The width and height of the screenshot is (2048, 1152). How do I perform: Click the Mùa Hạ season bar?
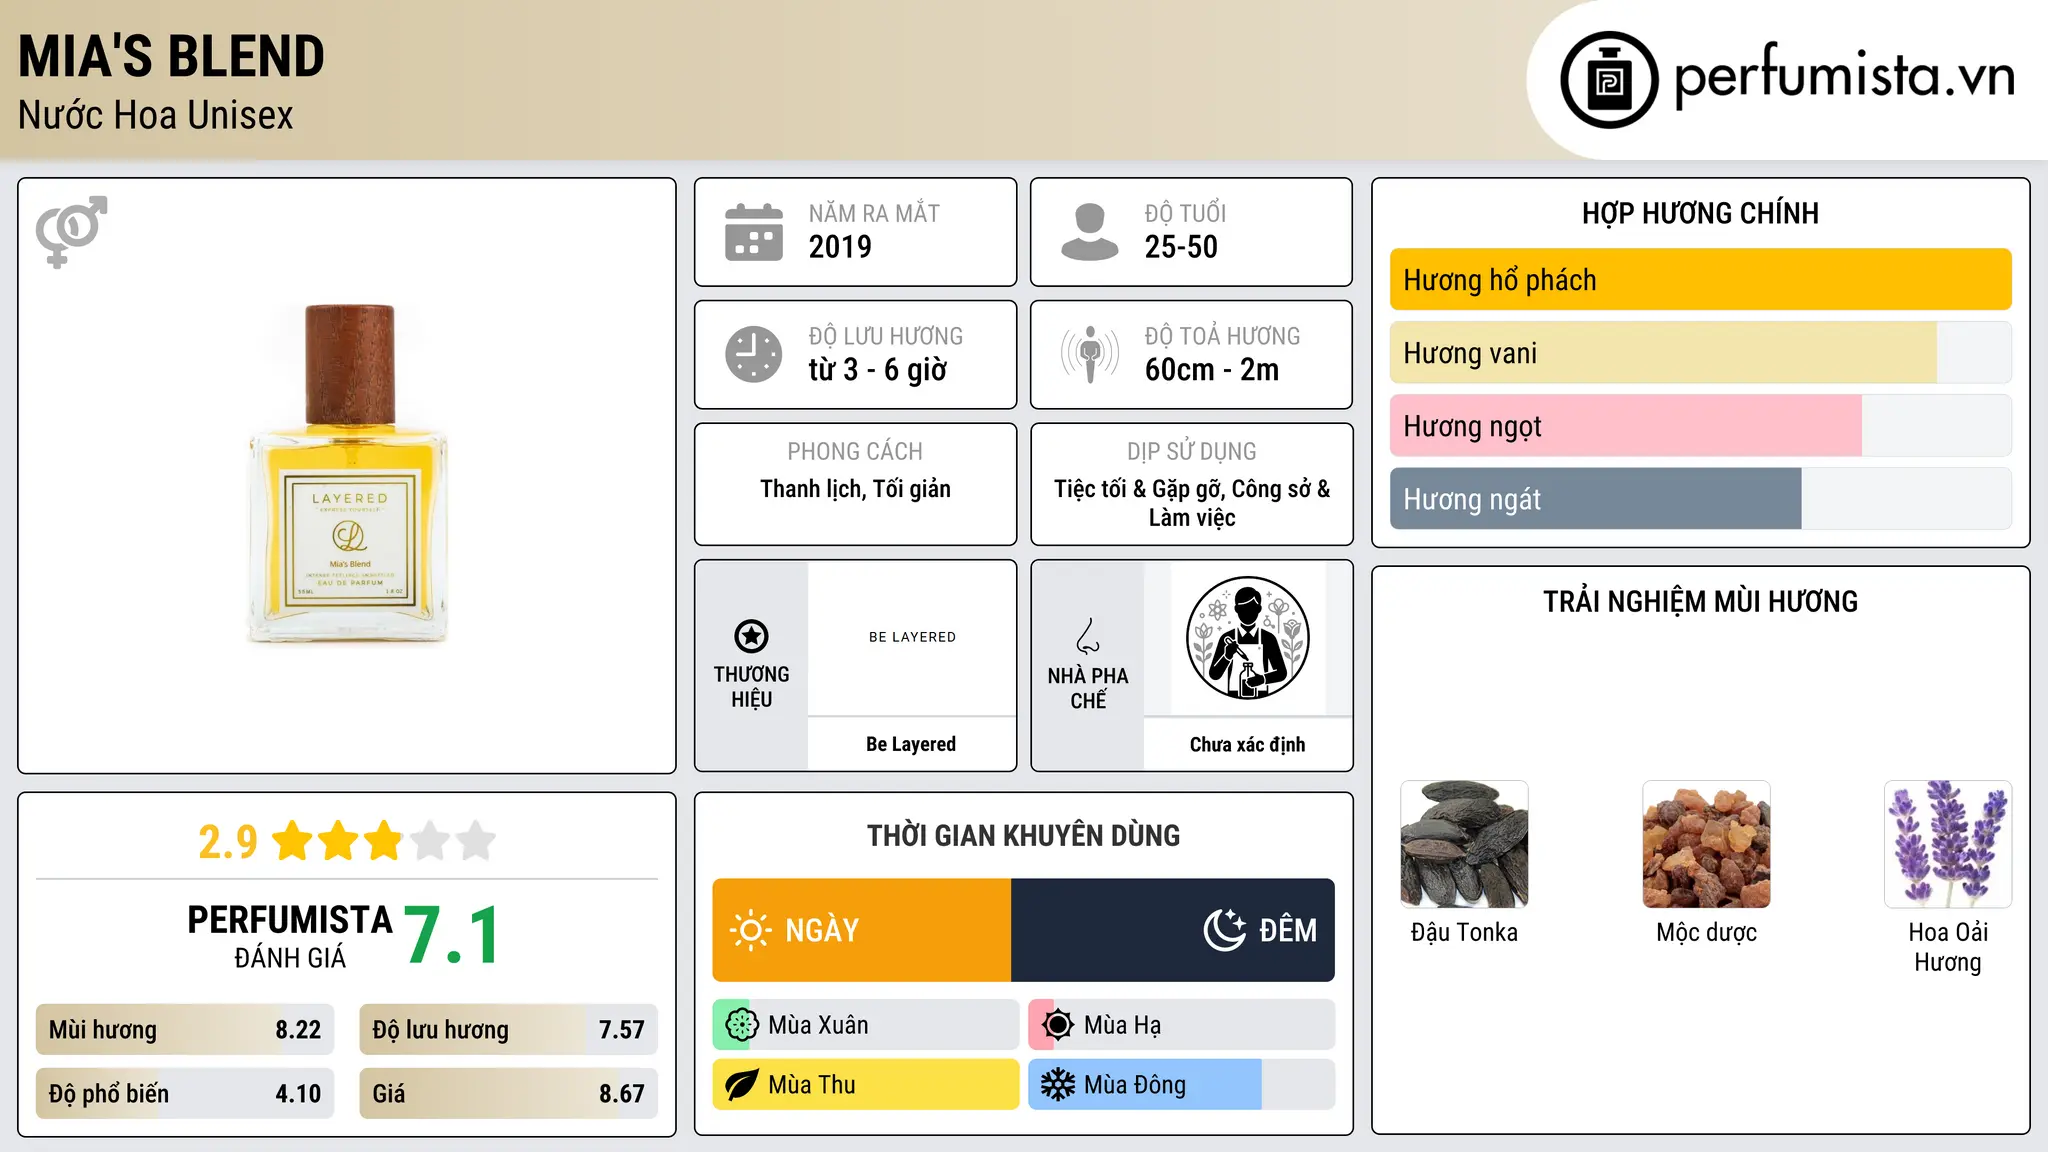coord(1182,1025)
